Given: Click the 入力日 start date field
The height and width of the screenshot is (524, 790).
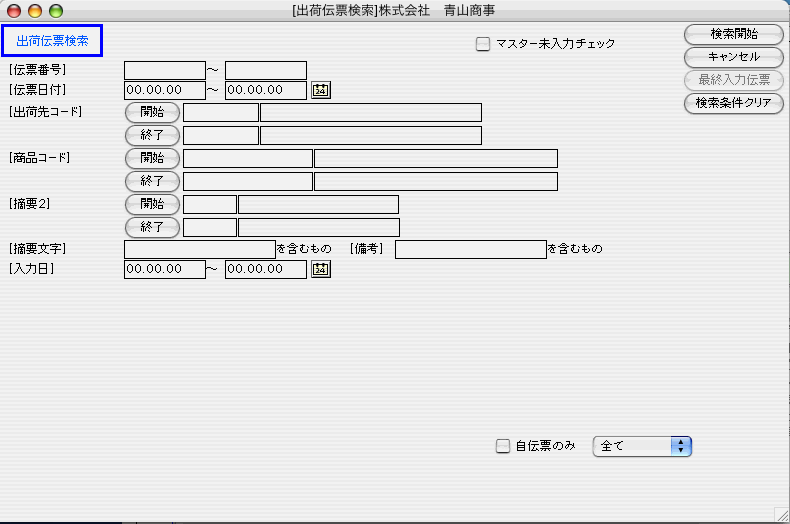Looking at the screenshot, I should (x=164, y=269).
